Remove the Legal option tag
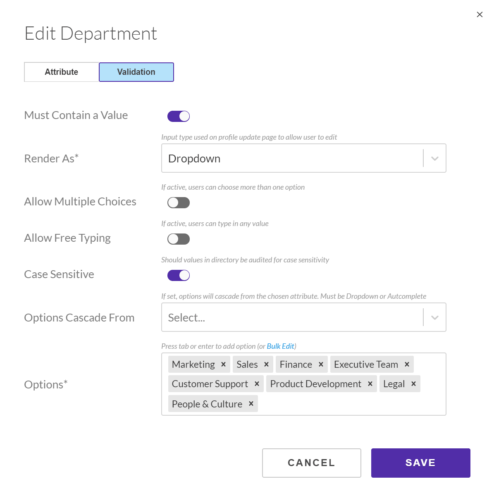494x500 pixels. point(413,384)
